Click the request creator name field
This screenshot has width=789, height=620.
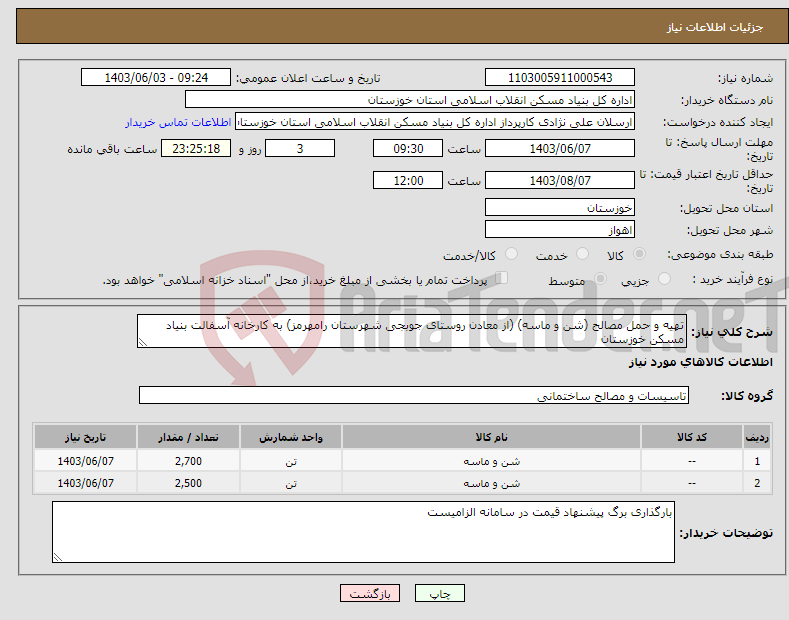(435, 122)
